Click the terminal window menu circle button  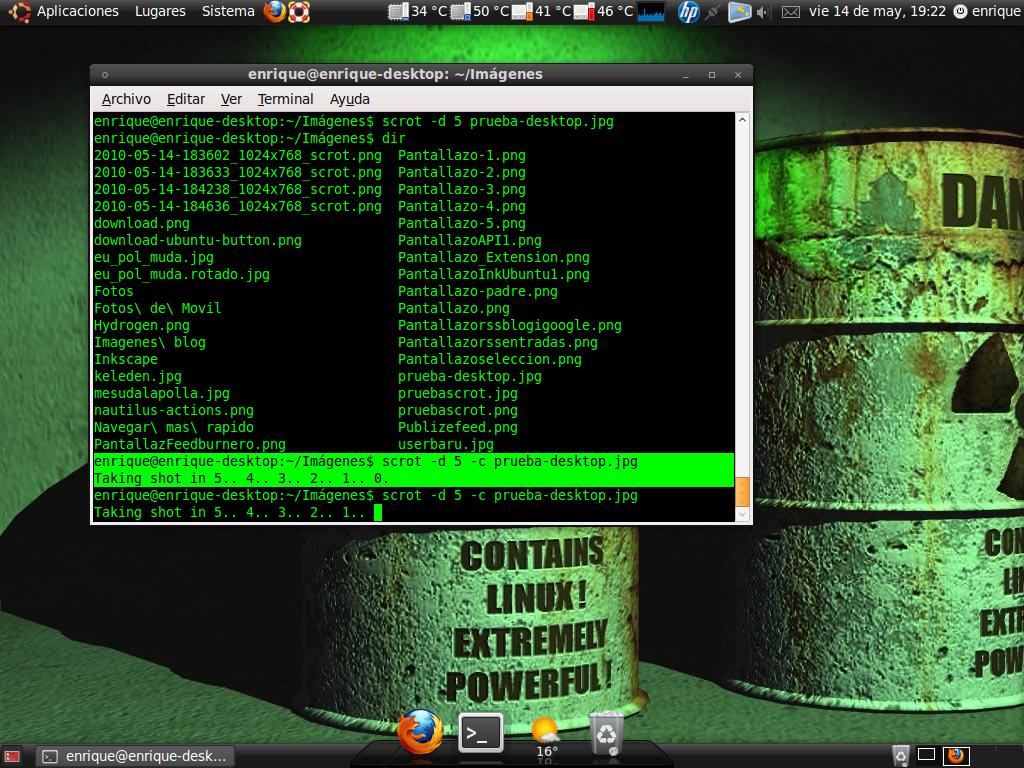104,75
